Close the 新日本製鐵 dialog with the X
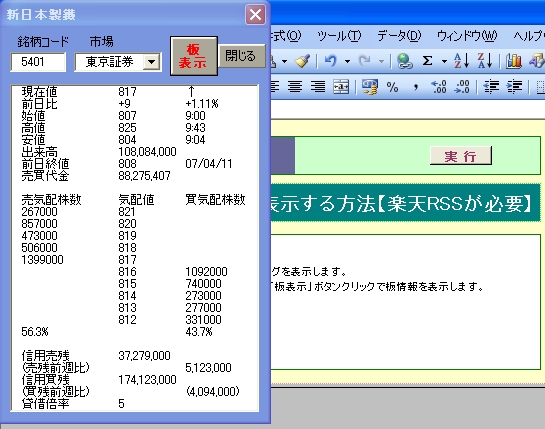 pyautogui.click(x=255, y=15)
